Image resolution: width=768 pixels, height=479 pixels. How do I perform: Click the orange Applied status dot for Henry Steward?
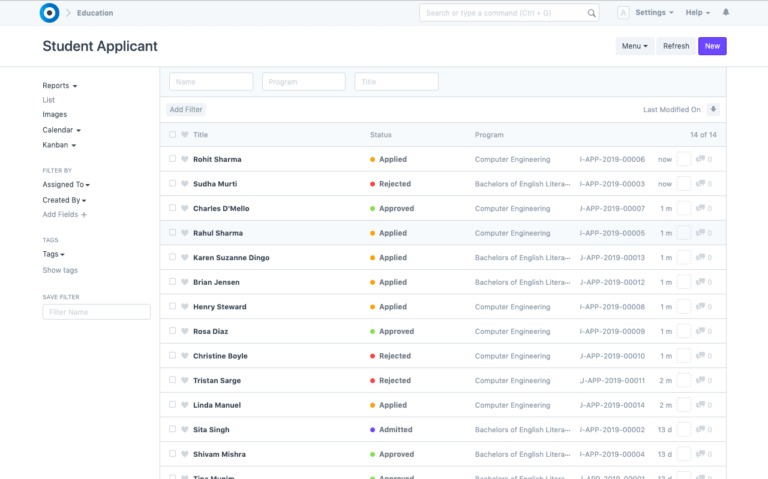pos(373,307)
